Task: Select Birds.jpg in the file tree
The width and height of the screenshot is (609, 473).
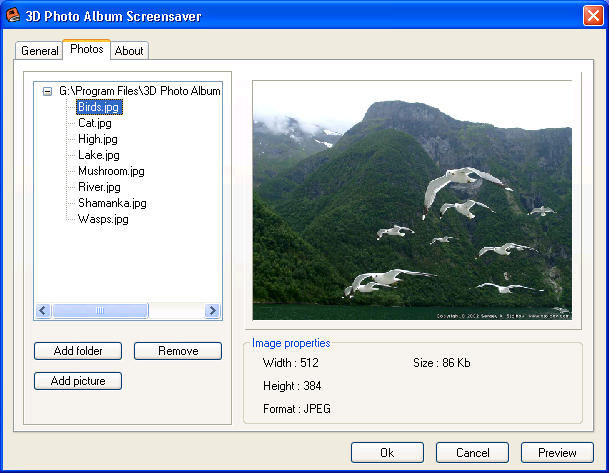Action: tap(99, 107)
